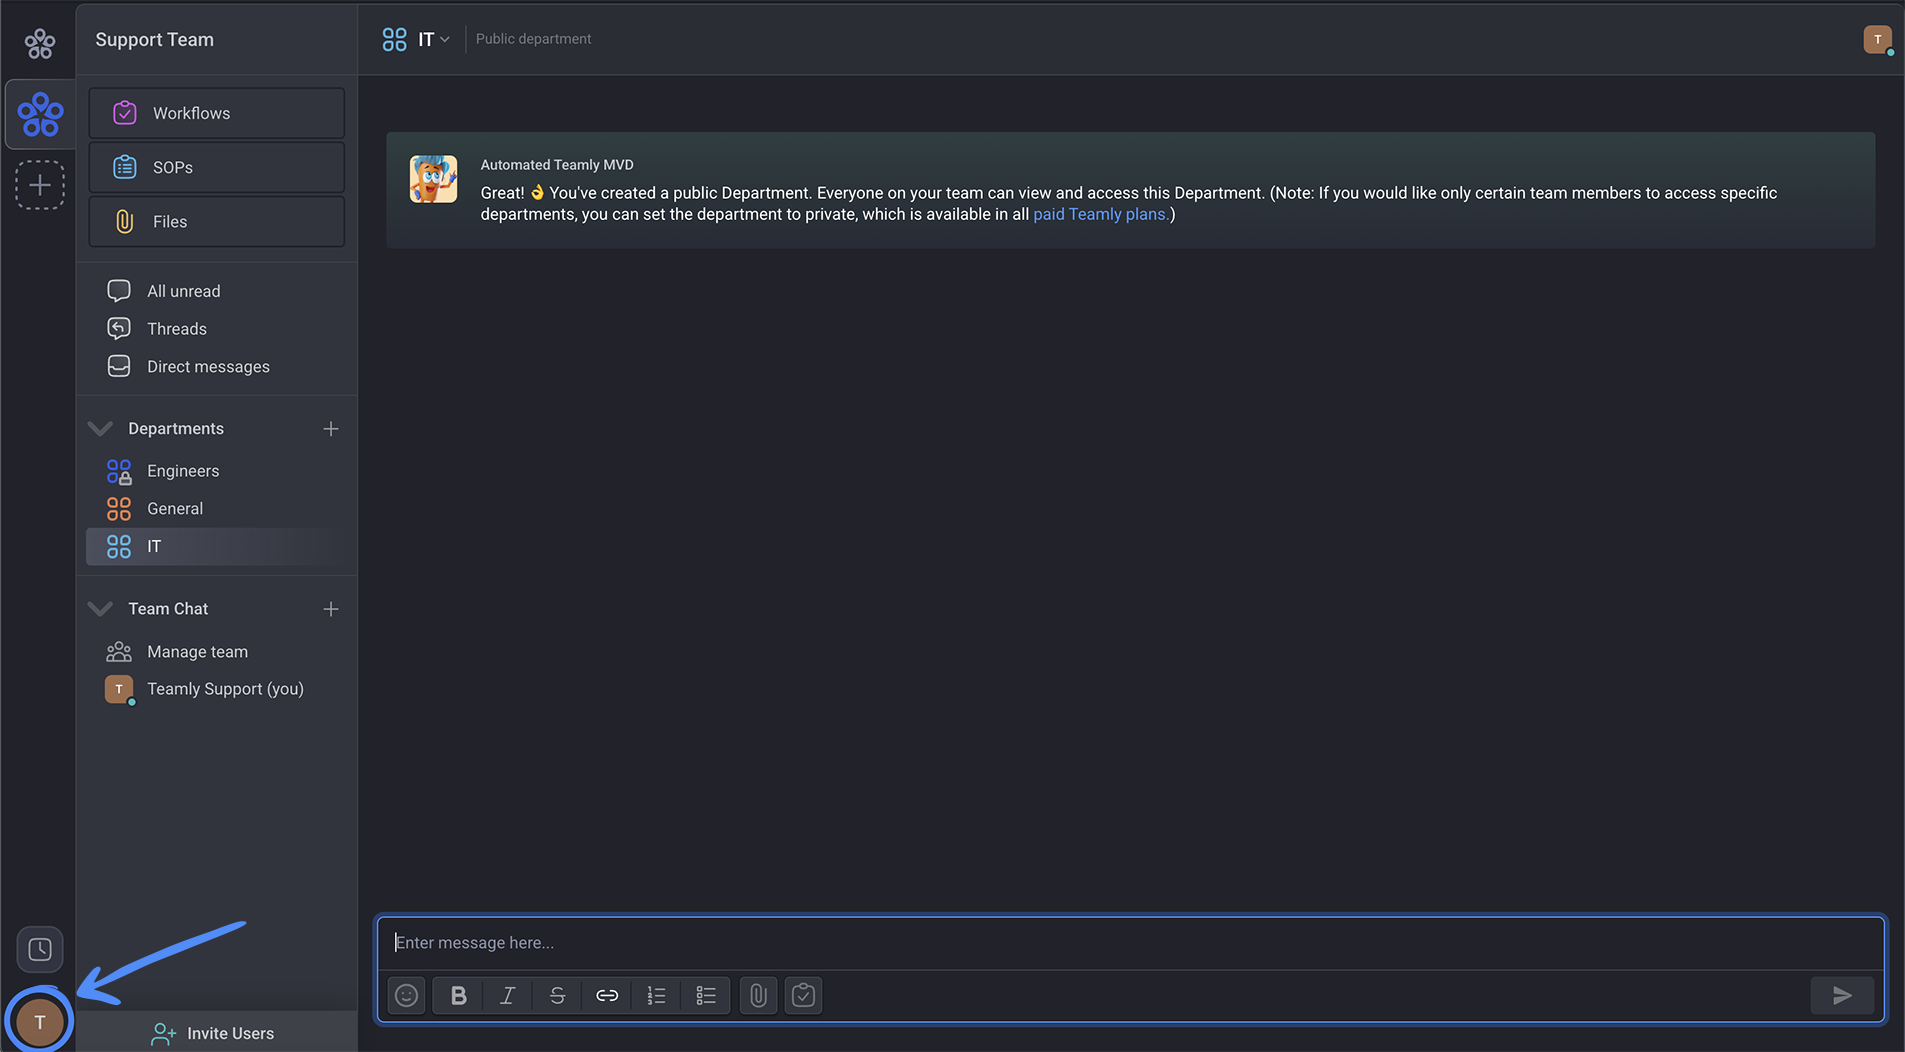Insert a numbered list
Image resolution: width=1905 pixels, height=1052 pixels.
pyautogui.click(x=656, y=995)
